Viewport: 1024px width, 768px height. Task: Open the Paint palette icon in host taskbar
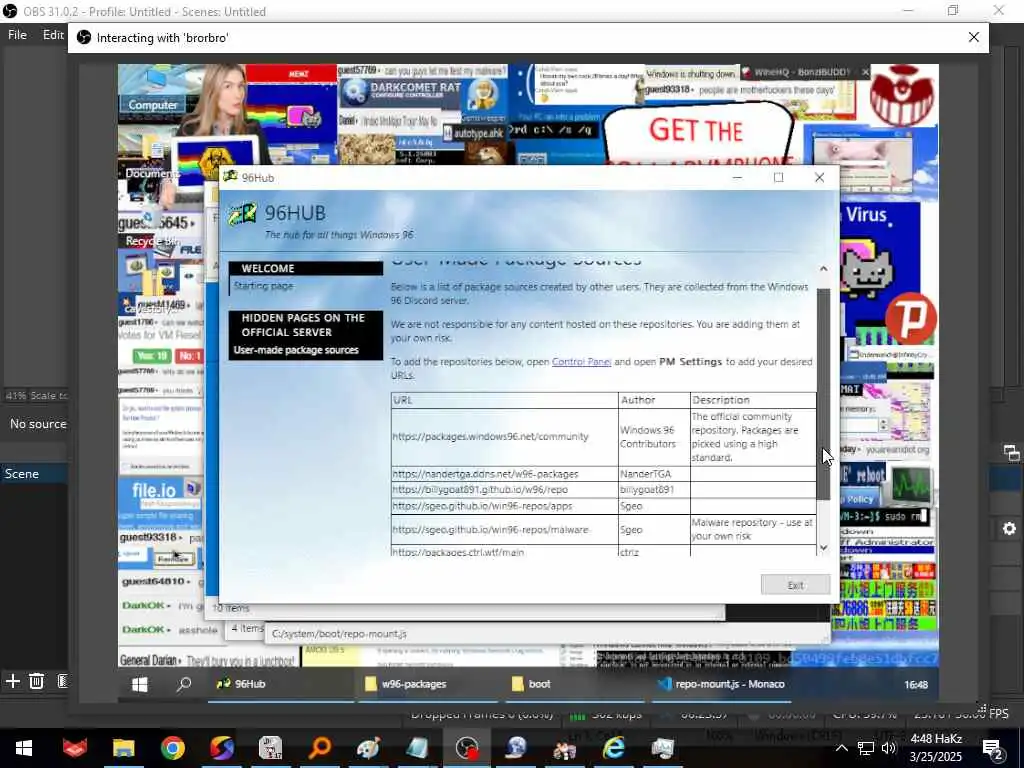[368, 748]
